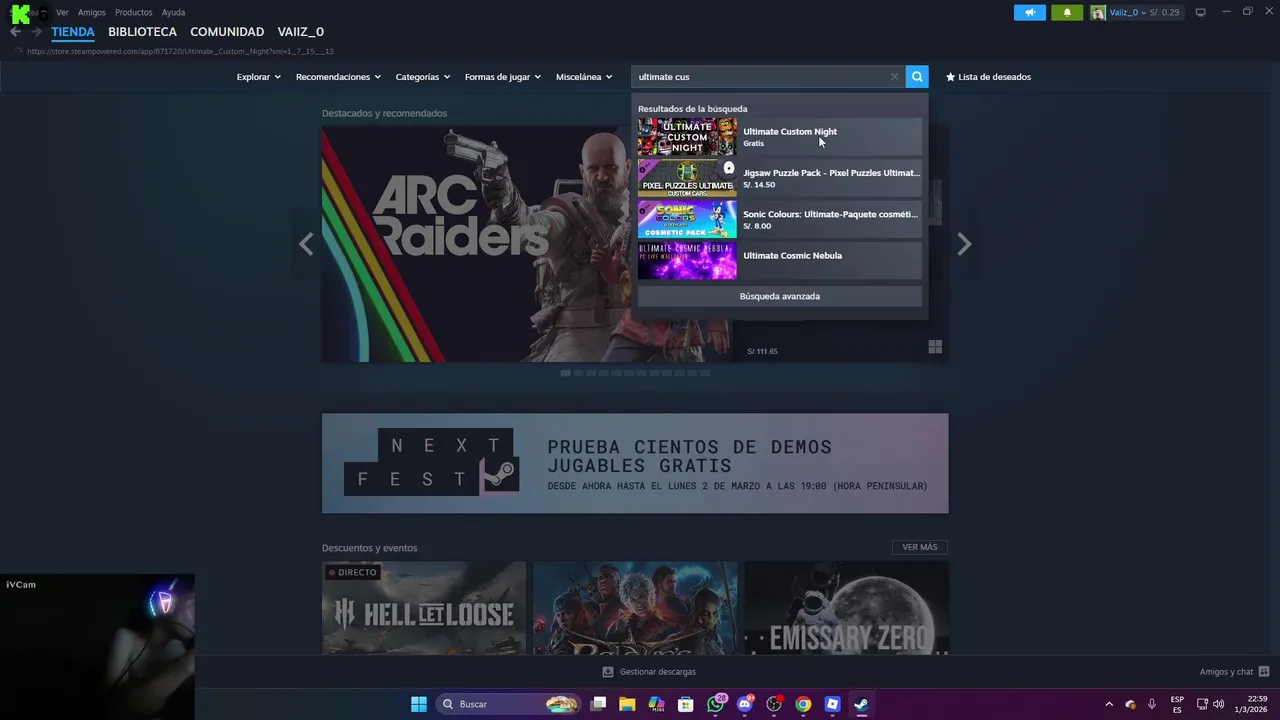
Task: Open Microsoft Store from the taskbar
Action: (686, 704)
